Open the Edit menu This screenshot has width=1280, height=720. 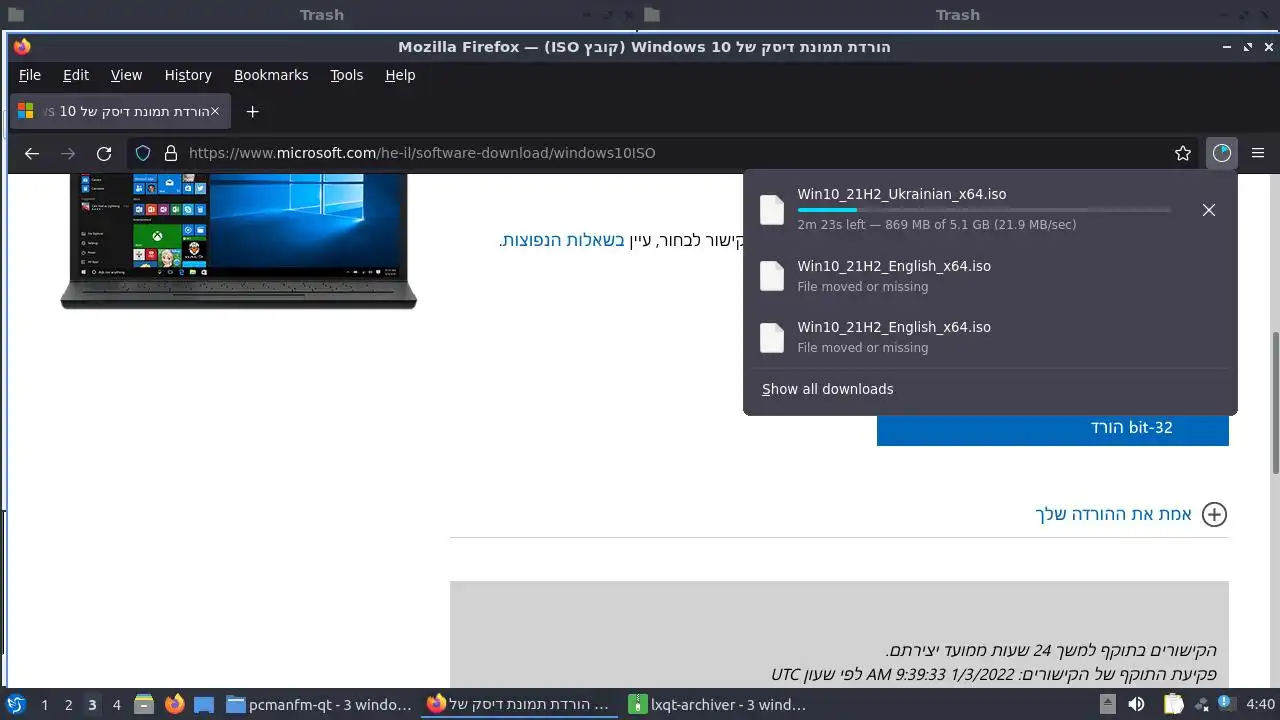click(x=76, y=75)
